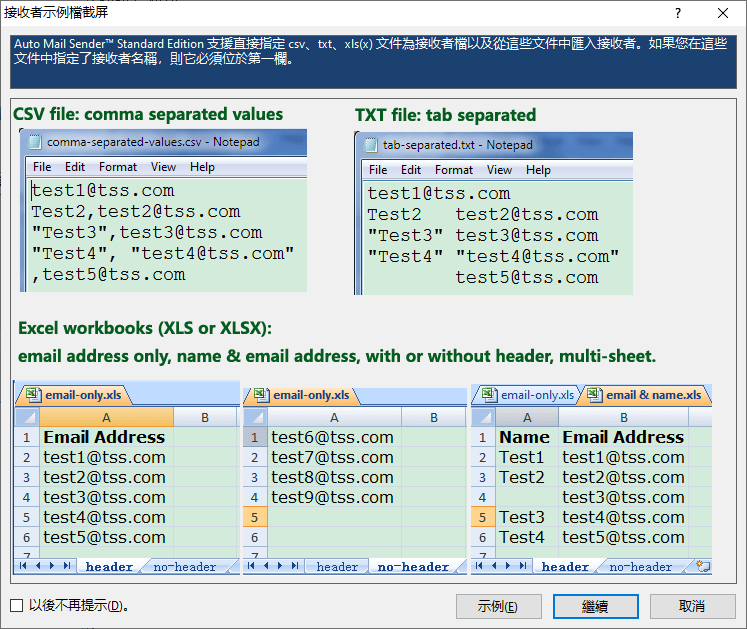
Task: Select header tab below test9@tss.com sheet
Action: 337,567
